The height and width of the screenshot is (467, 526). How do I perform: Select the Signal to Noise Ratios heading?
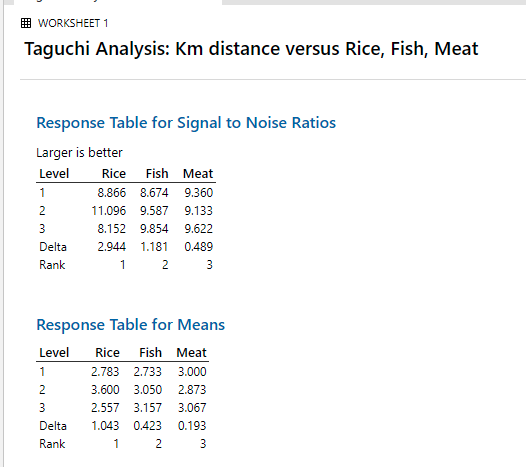click(x=186, y=123)
